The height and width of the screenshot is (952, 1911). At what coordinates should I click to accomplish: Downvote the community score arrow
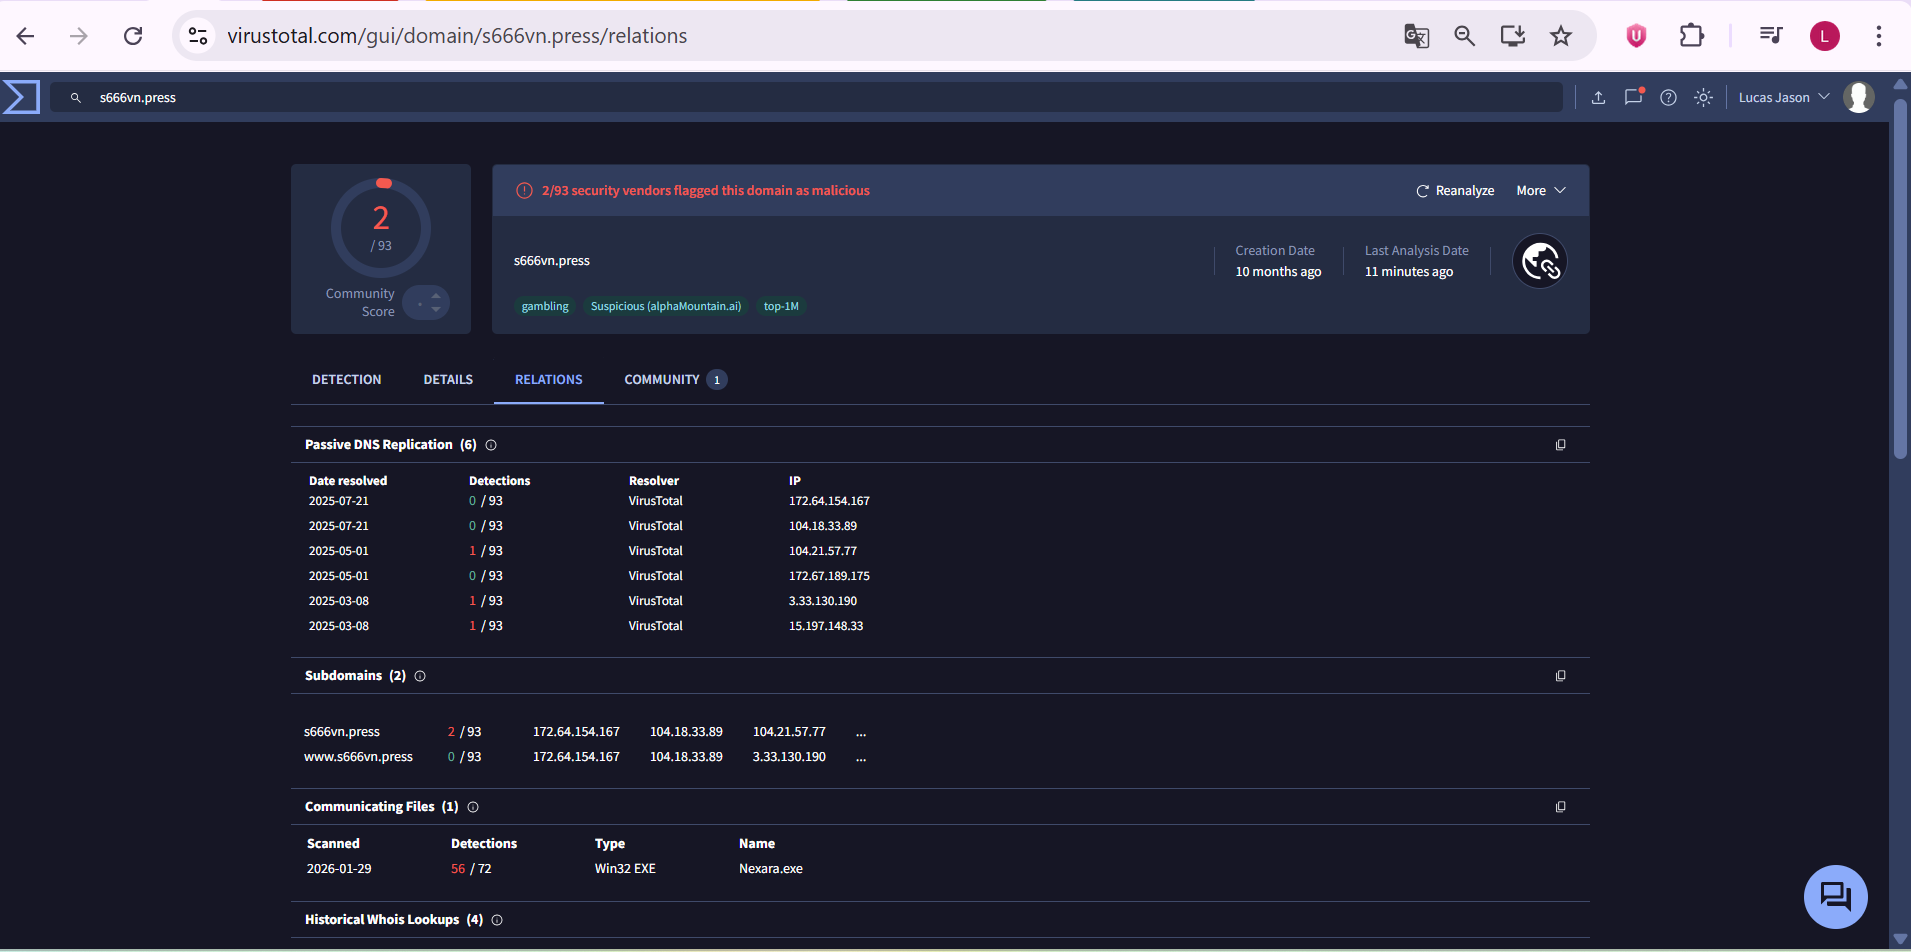pos(436,310)
